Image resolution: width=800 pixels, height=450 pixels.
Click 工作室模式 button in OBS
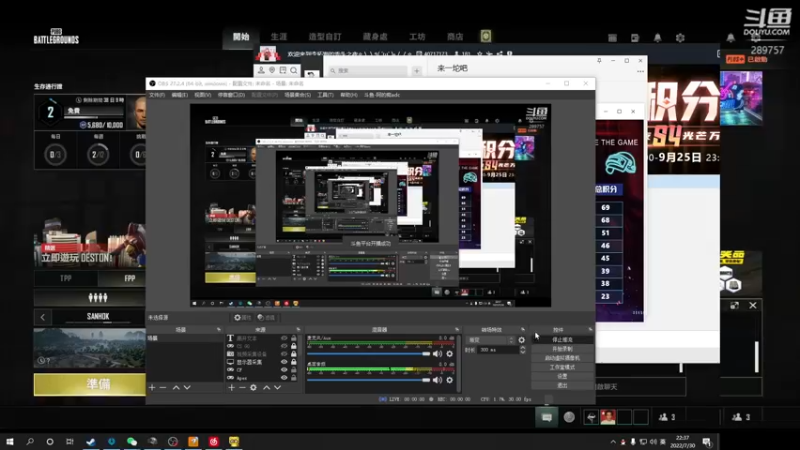tap(562, 367)
